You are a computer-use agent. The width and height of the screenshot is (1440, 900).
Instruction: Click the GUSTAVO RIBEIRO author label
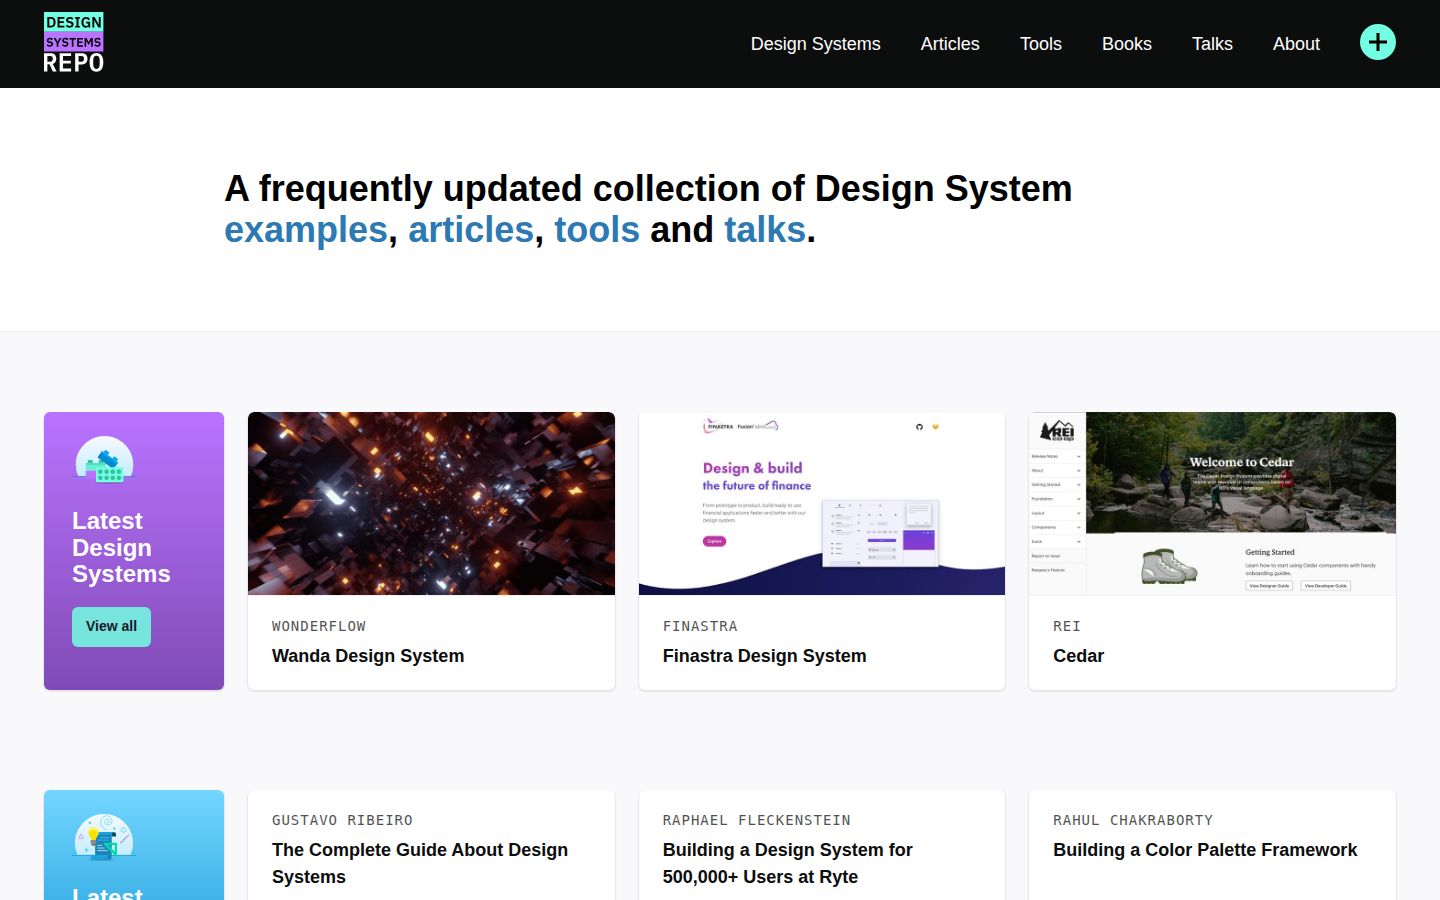pyautogui.click(x=342, y=820)
